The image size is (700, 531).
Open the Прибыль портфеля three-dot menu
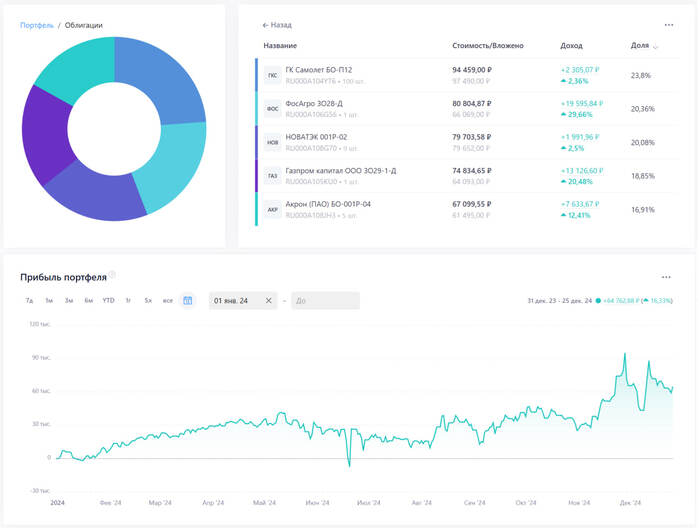pyautogui.click(x=666, y=277)
